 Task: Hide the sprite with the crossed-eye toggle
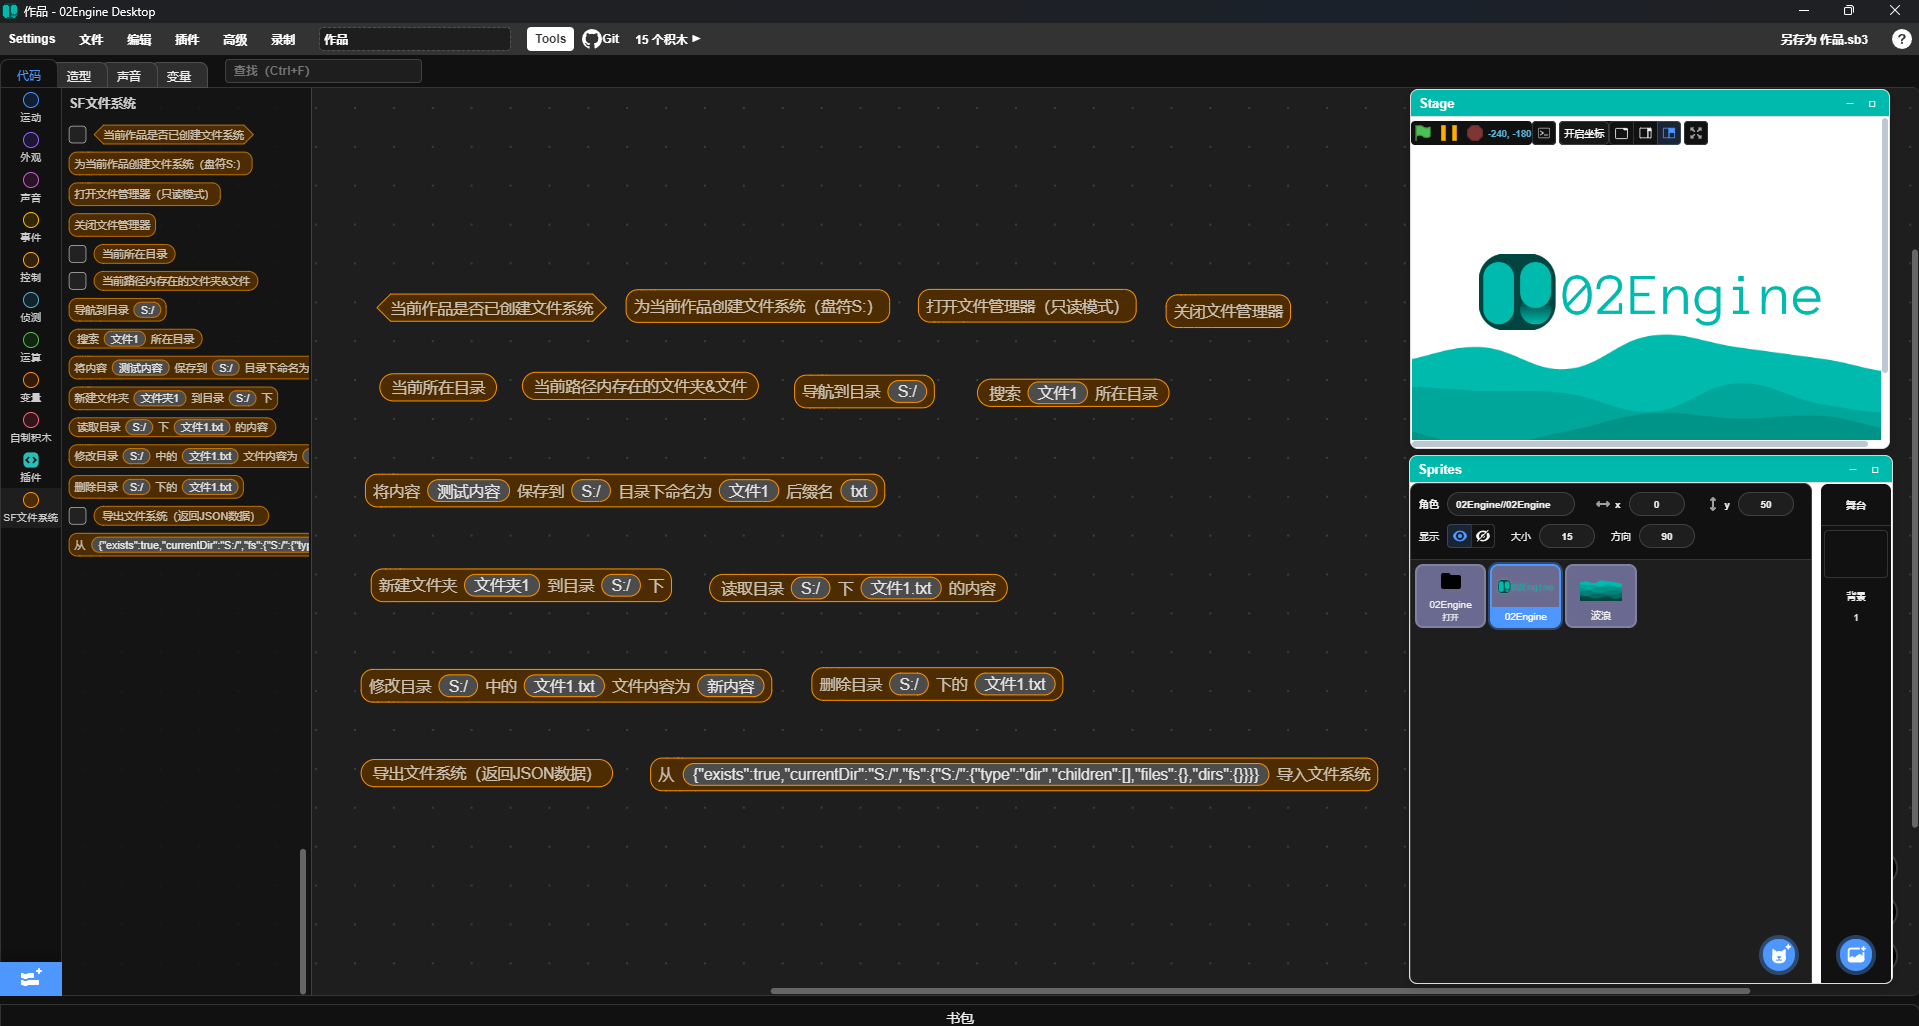coord(1483,536)
